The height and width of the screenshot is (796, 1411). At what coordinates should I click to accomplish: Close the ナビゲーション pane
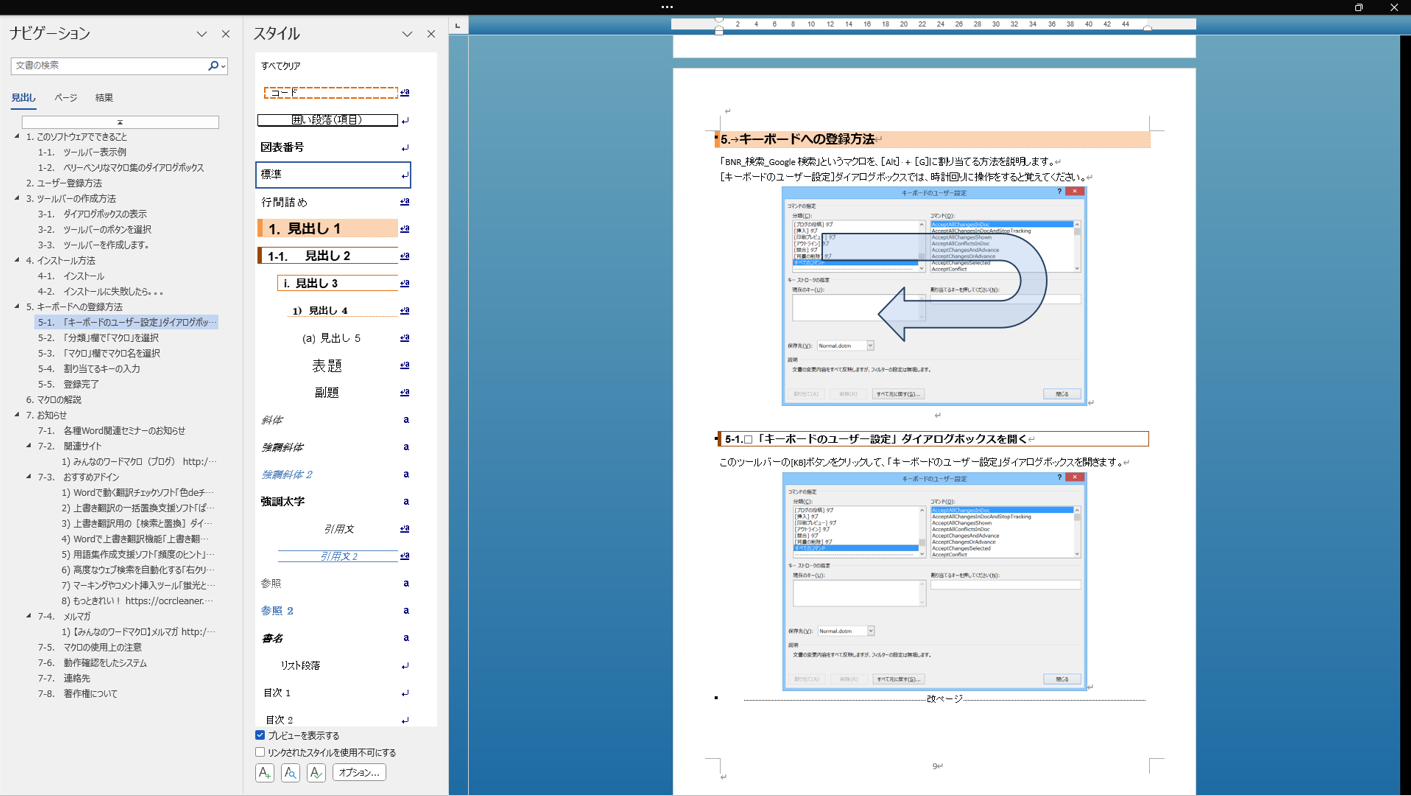tap(225, 34)
